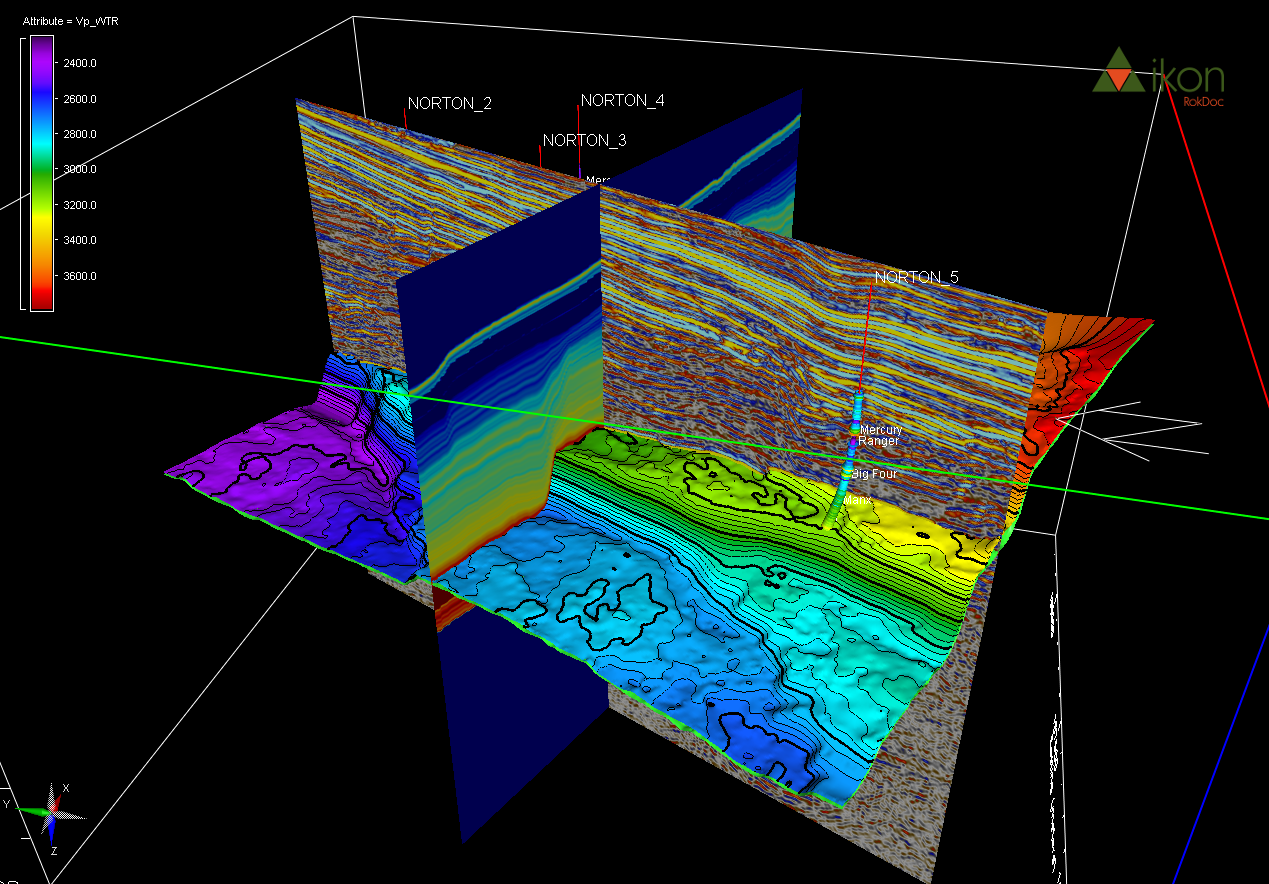This screenshot has width=1269, height=884.
Task: Select the NORTON_4 well label
Action: pos(622,101)
